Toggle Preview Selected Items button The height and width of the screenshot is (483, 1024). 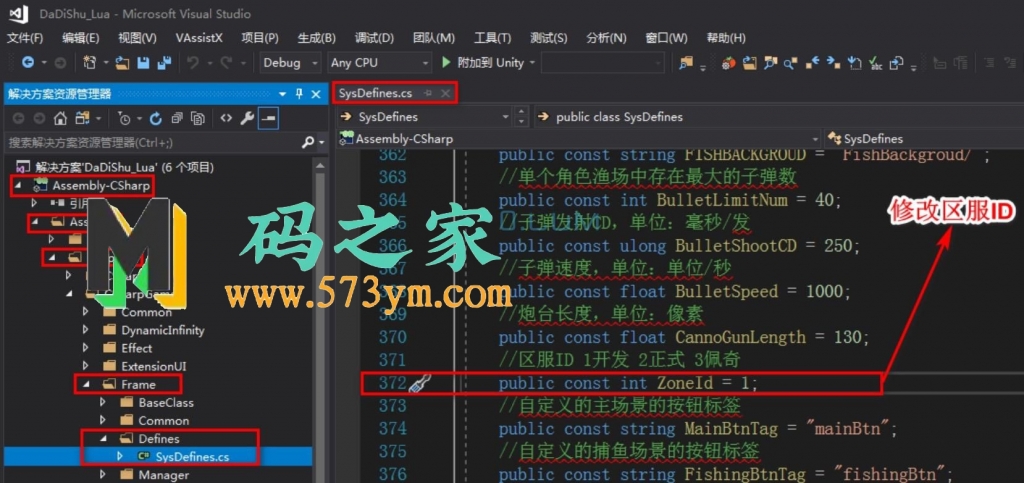(x=268, y=118)
